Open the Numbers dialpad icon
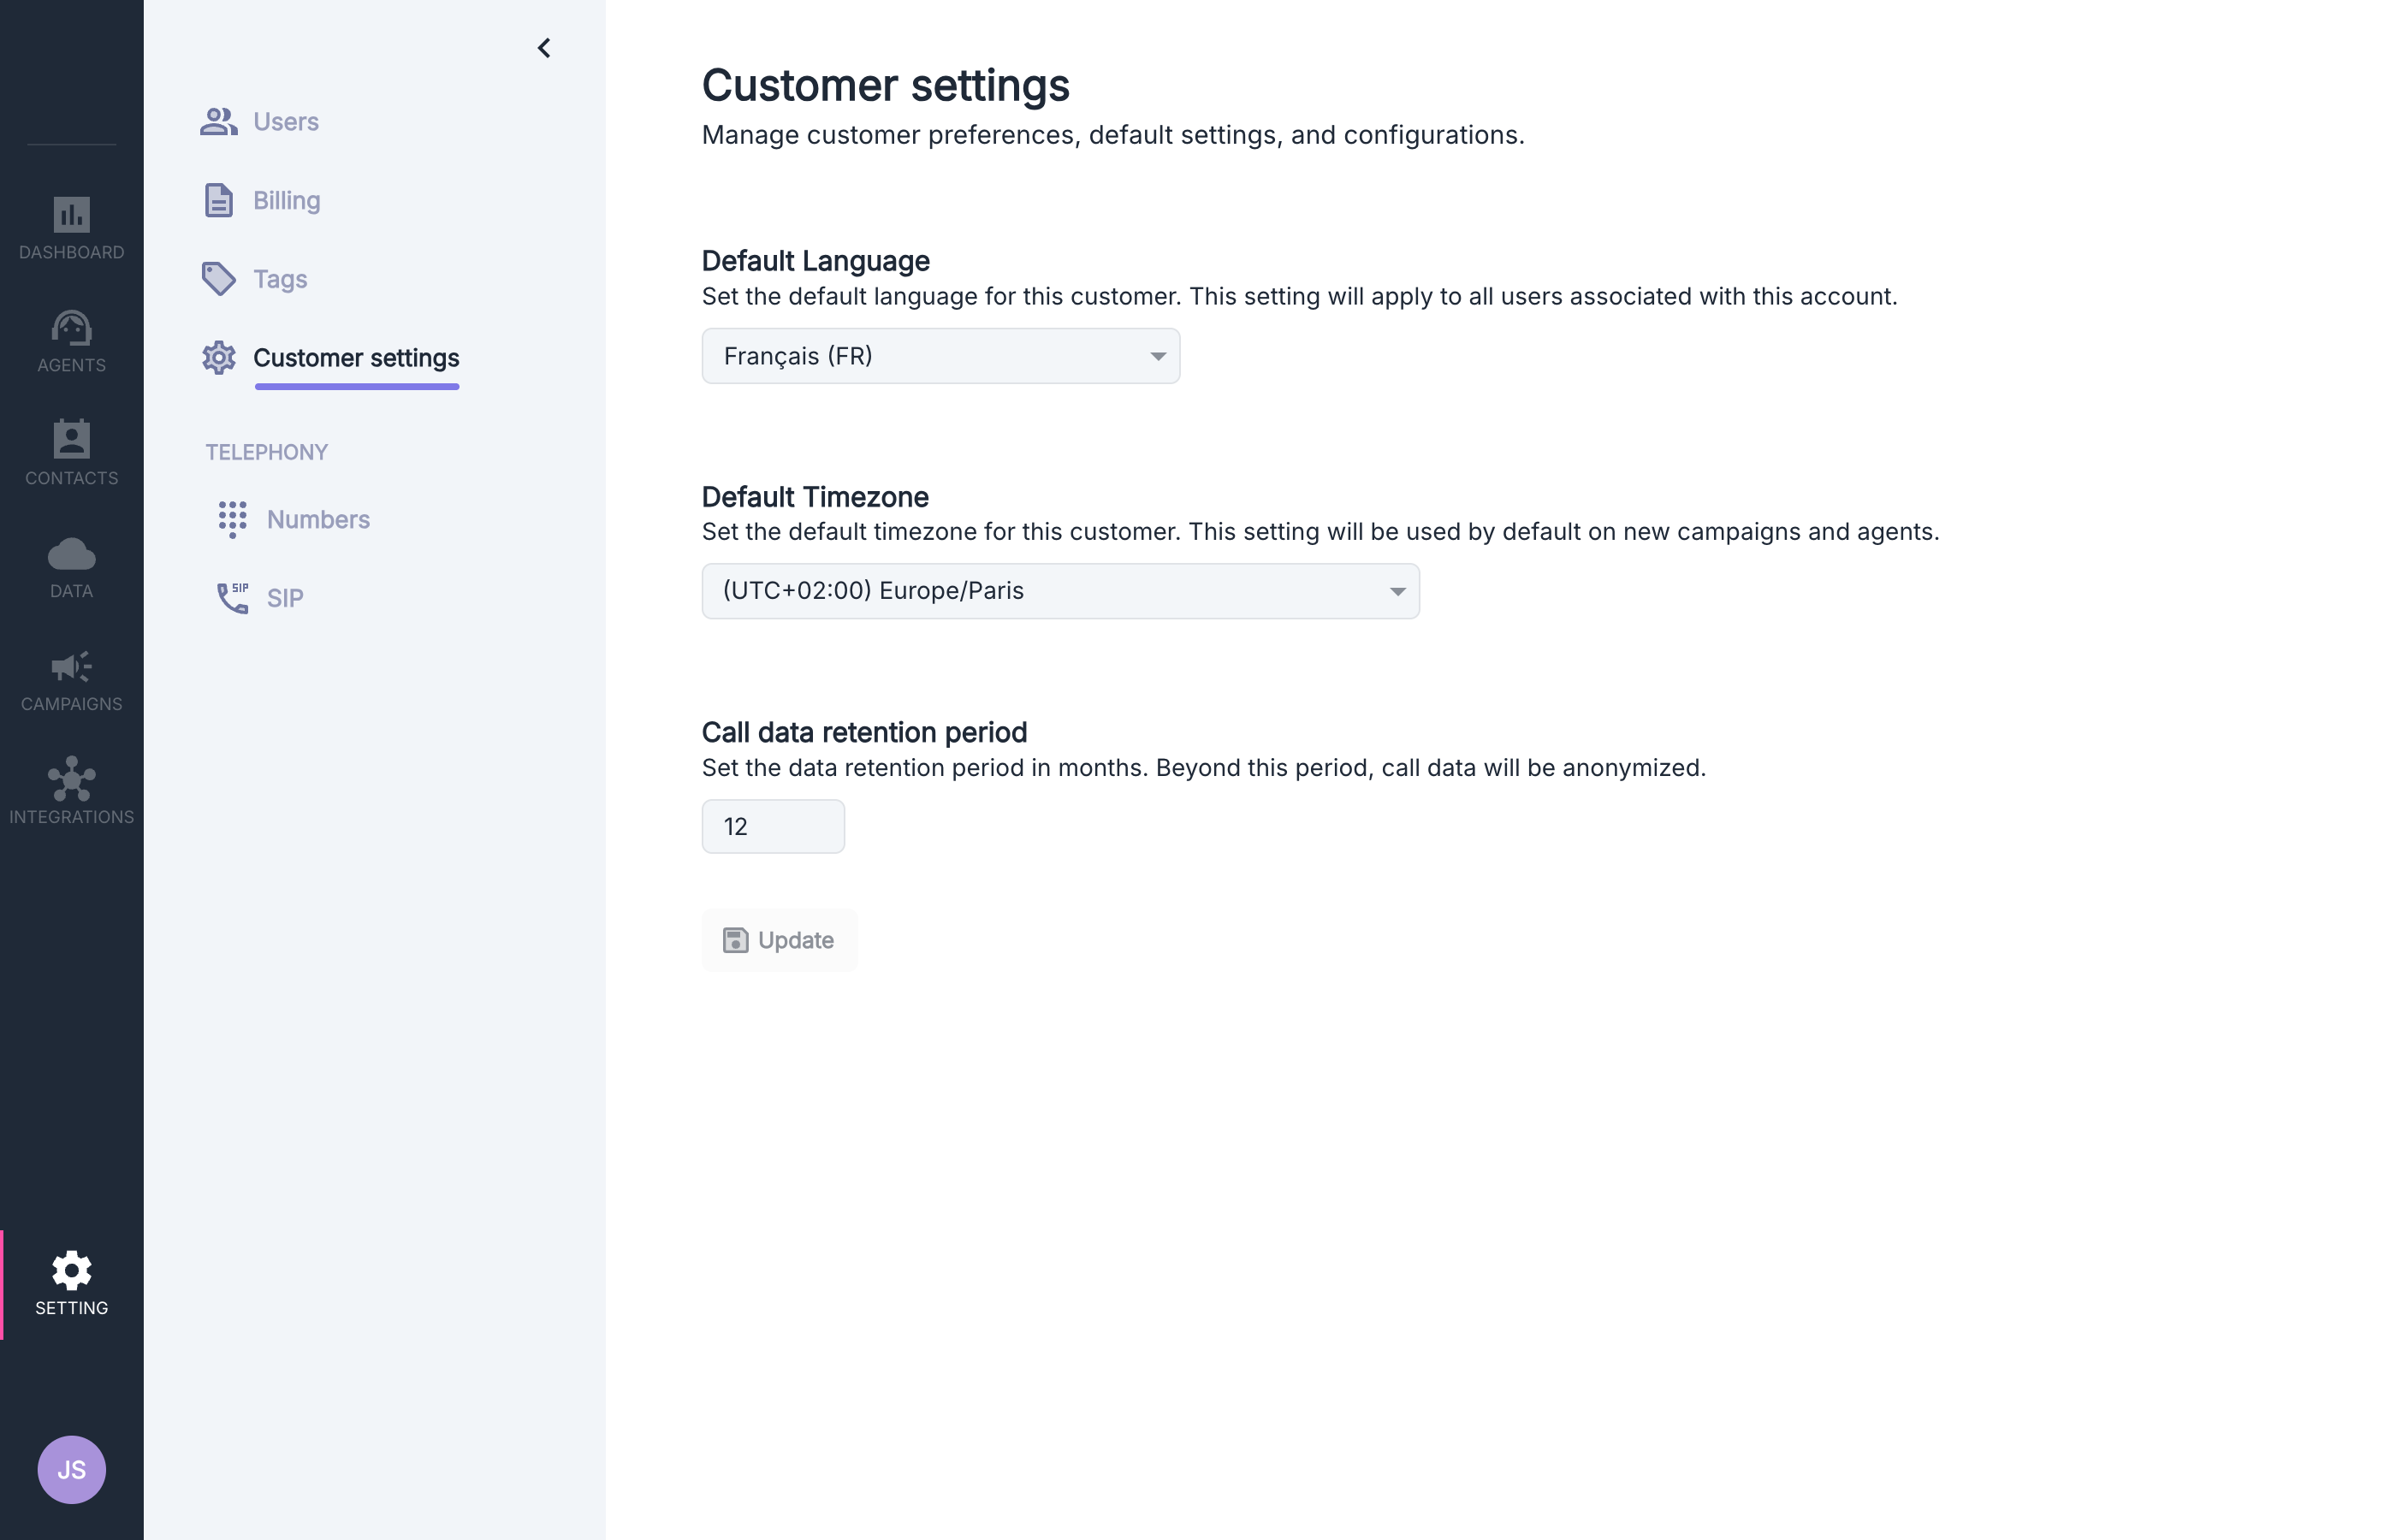Screen dimensions: 2396x1540 pyautogui.click(x=231, y=519)
